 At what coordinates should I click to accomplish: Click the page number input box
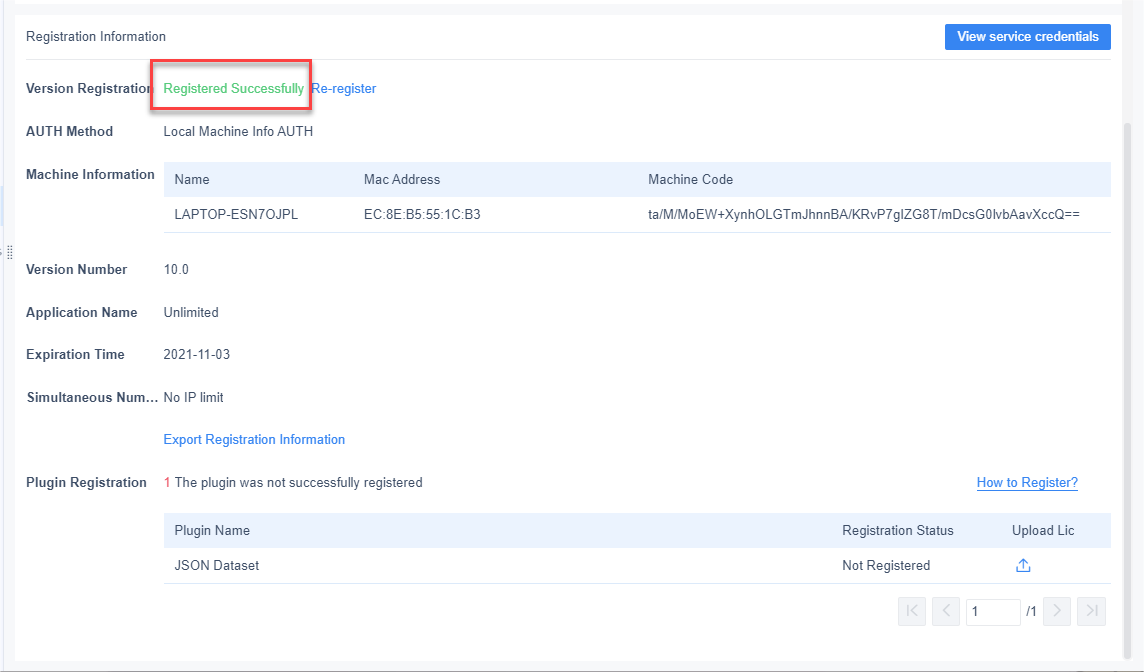click(993, 611)
